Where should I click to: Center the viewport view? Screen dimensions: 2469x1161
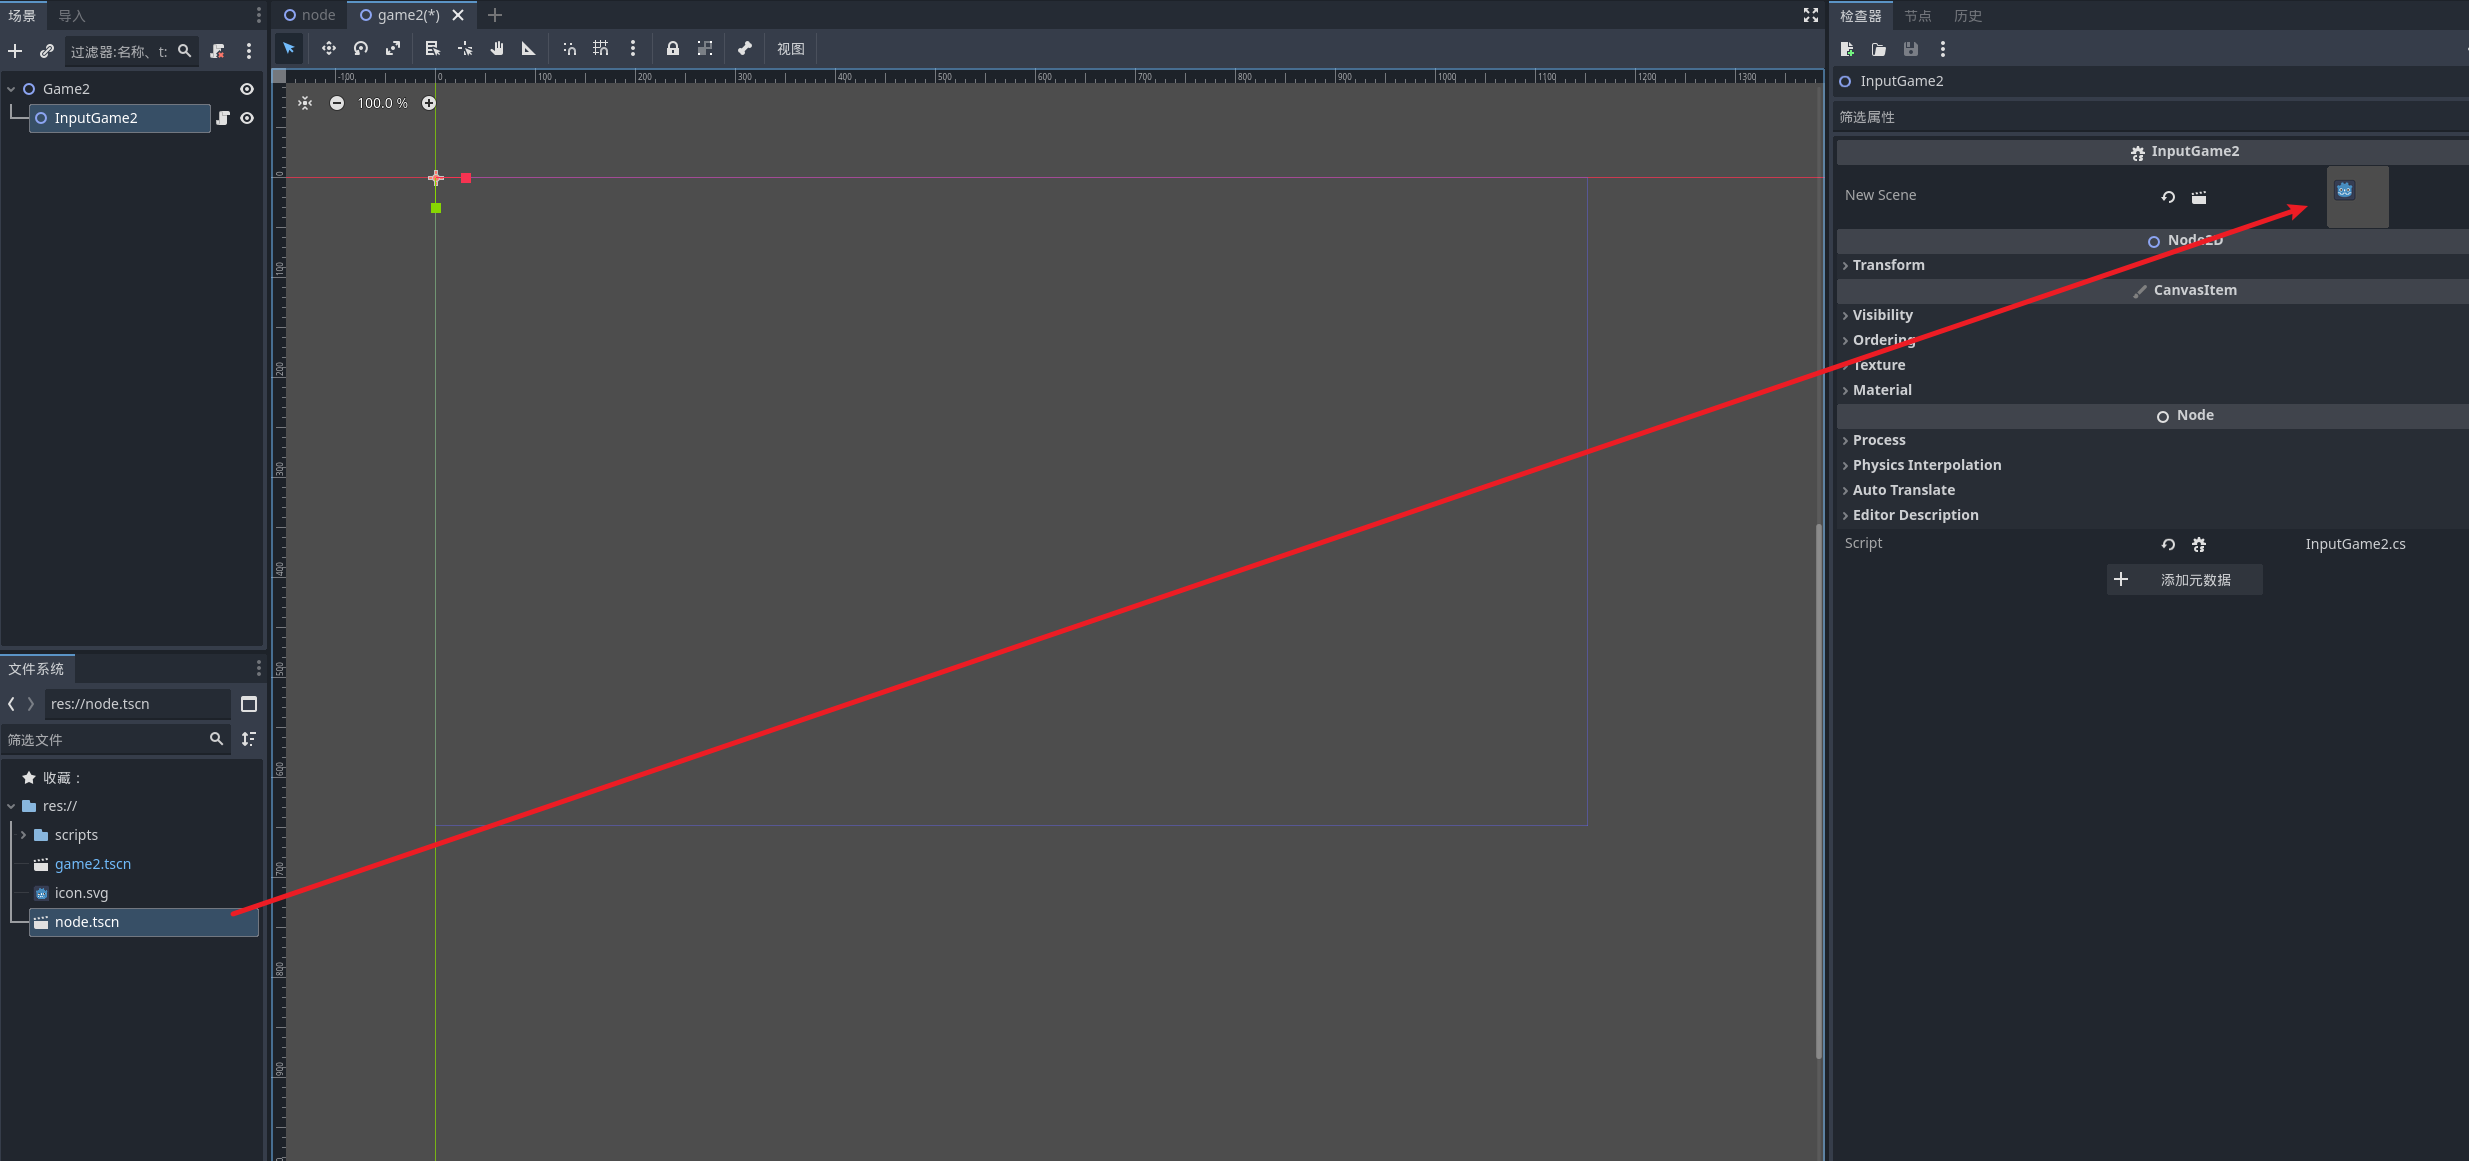[x=305, y=103]
